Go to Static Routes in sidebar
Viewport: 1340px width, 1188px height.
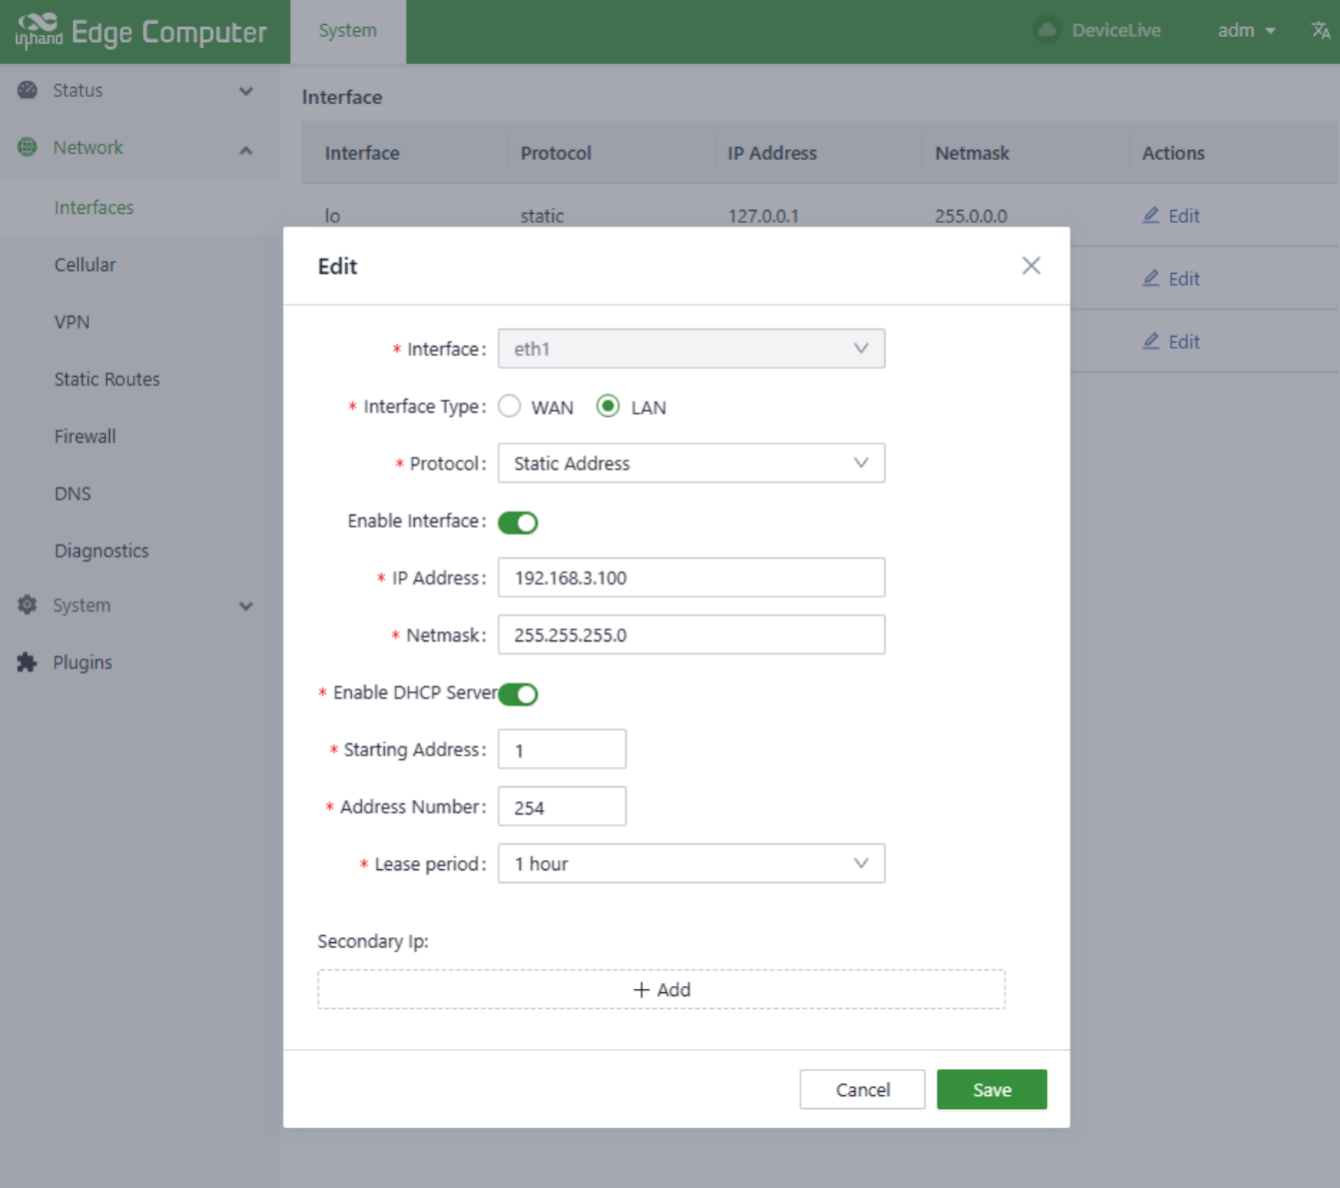tap(107, 379)
